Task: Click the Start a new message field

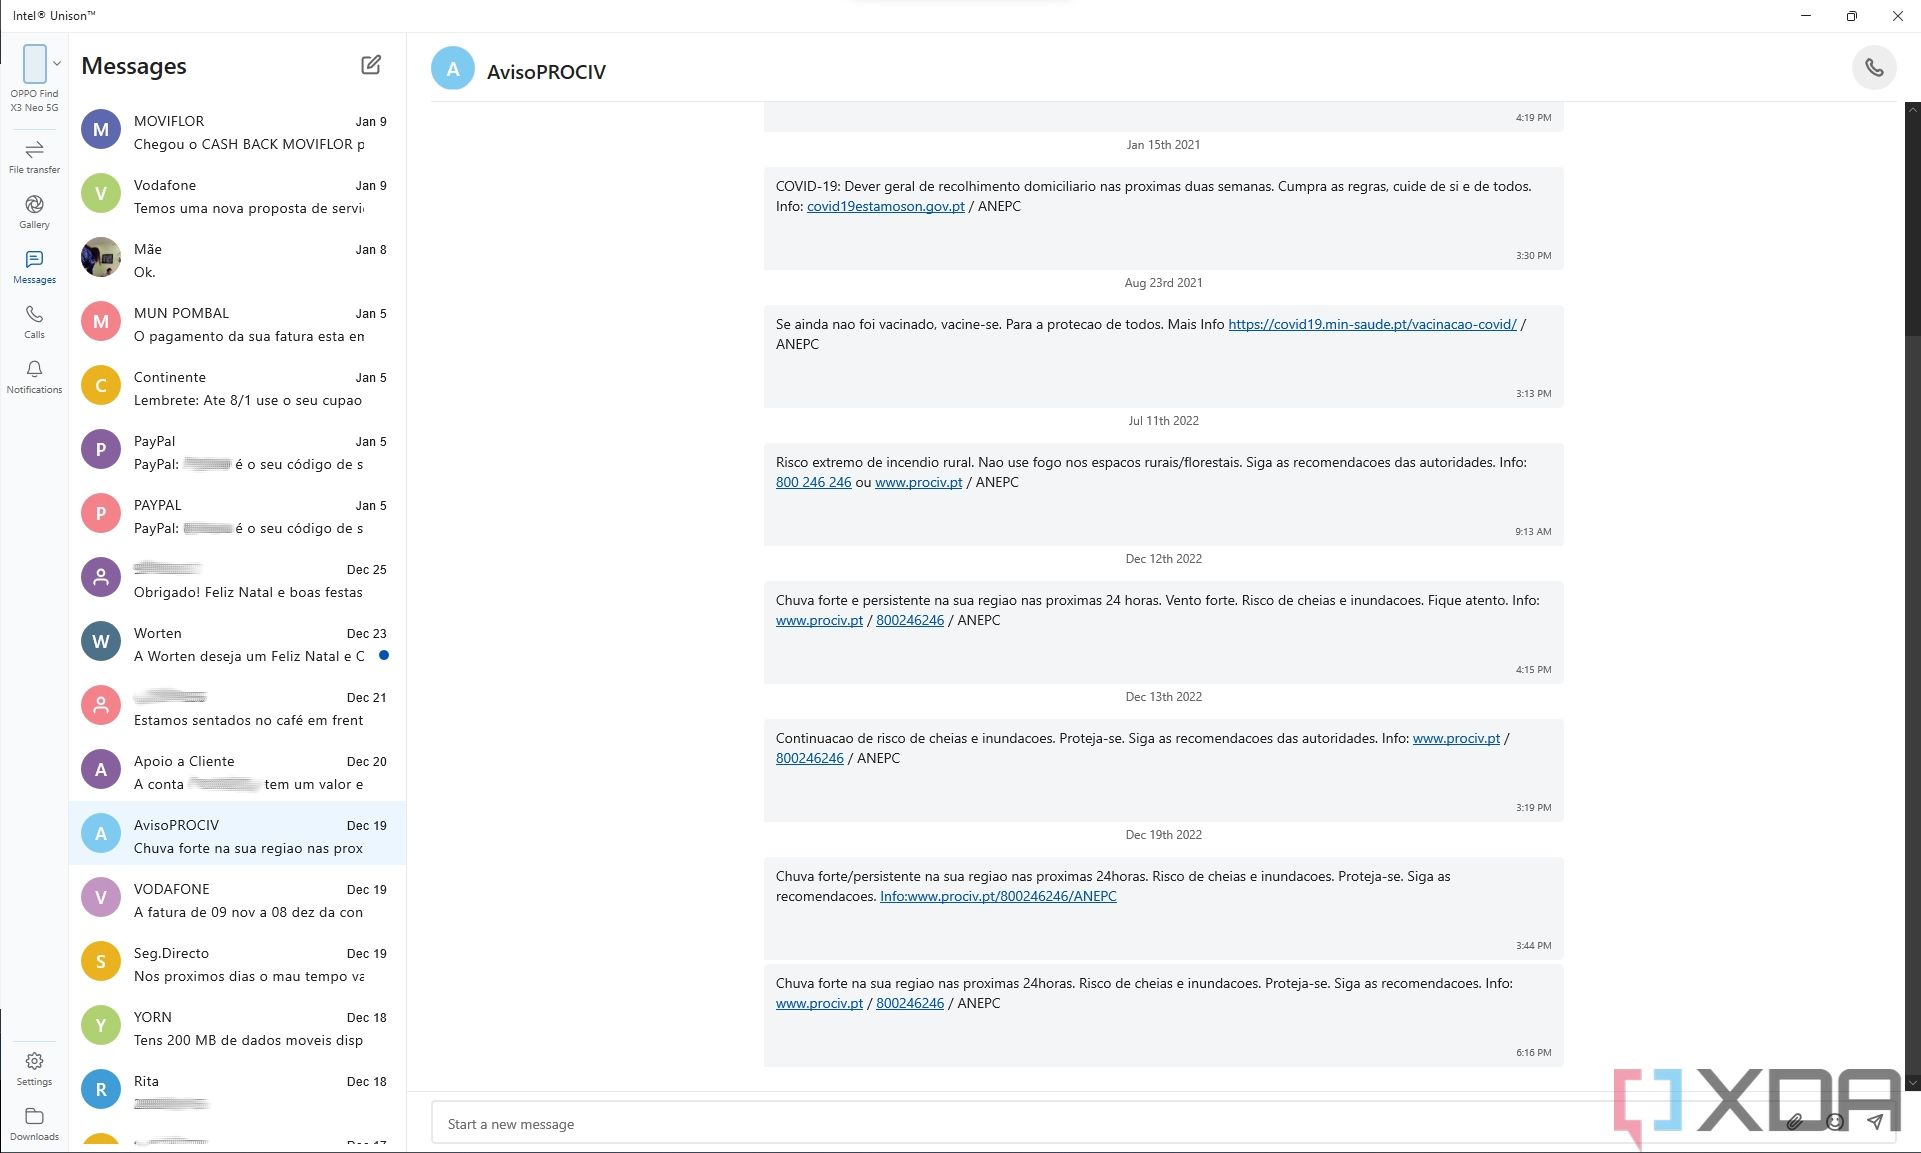Action: tap(1000, 1124)
